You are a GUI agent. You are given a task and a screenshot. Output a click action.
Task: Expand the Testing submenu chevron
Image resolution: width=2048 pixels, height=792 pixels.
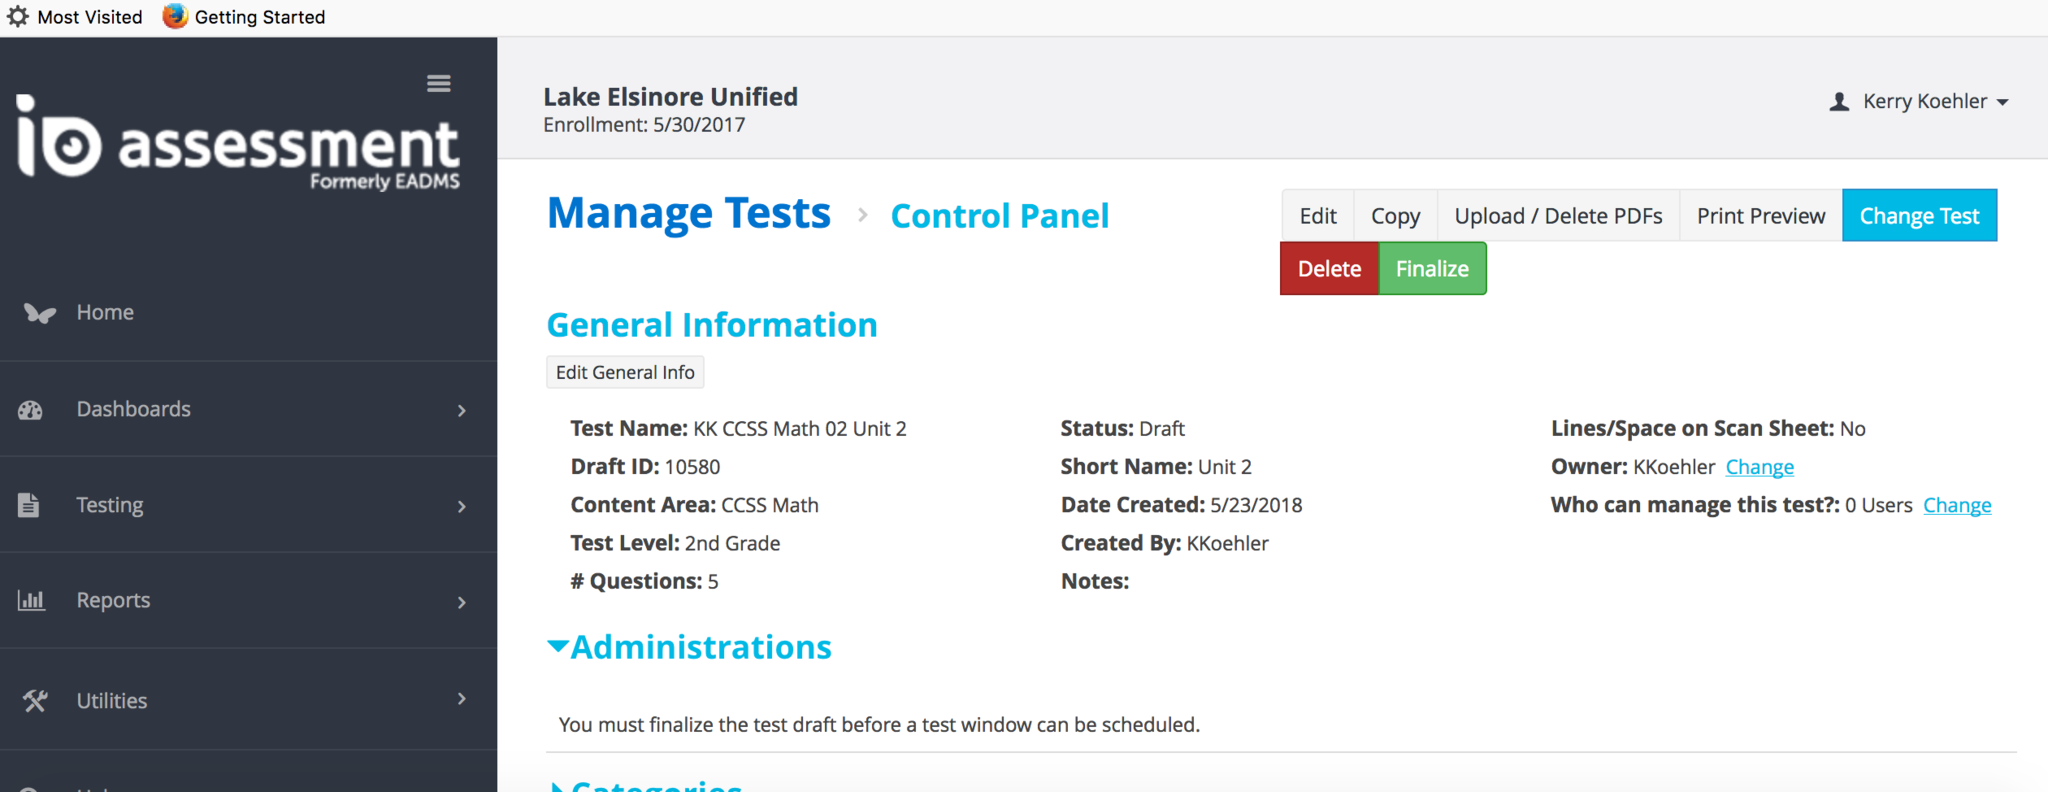pyautogui.click(x=461, y=506)
